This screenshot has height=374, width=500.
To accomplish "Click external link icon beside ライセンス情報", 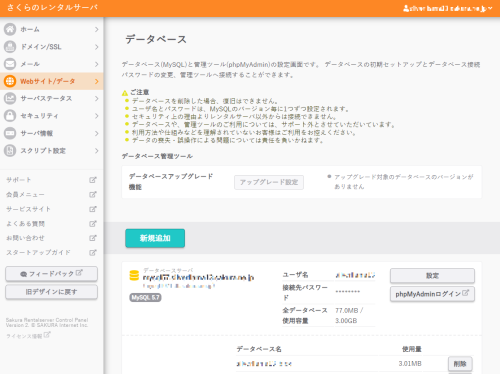I will click(x=47, y=335).
